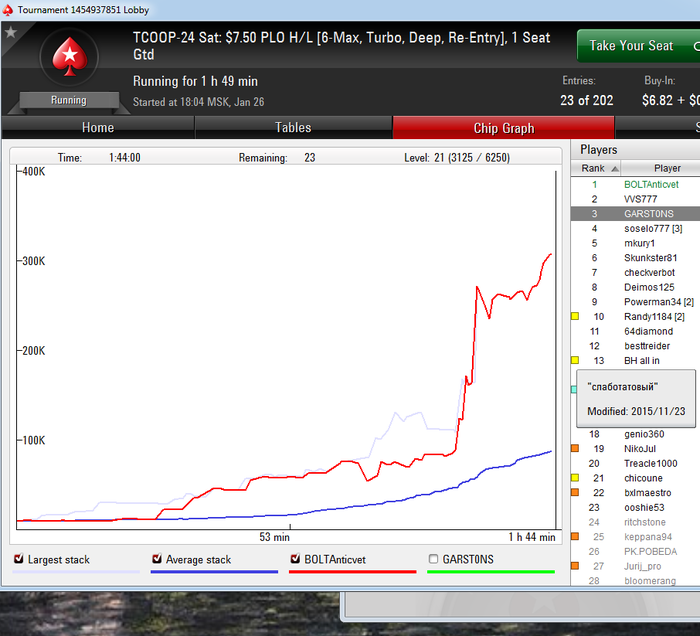Uncheck the BOLTAnticvet graph checkbox
This screenshot has width=700, height=636.
click(x=295, y=559)
